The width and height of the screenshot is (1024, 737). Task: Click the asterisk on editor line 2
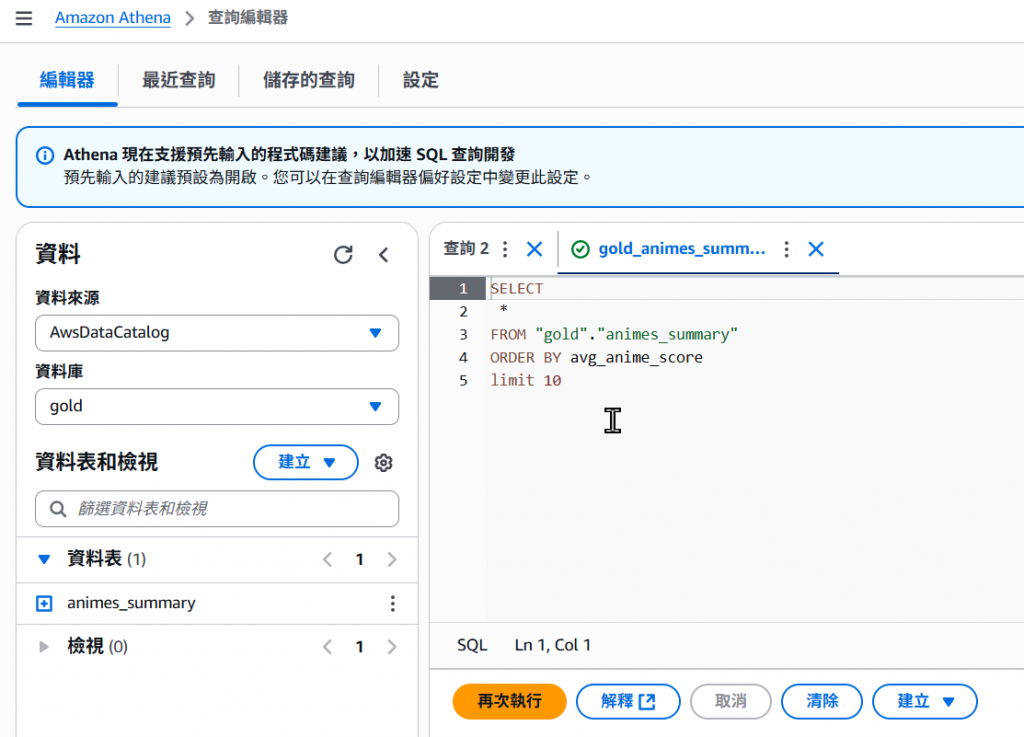coord(503,309)
